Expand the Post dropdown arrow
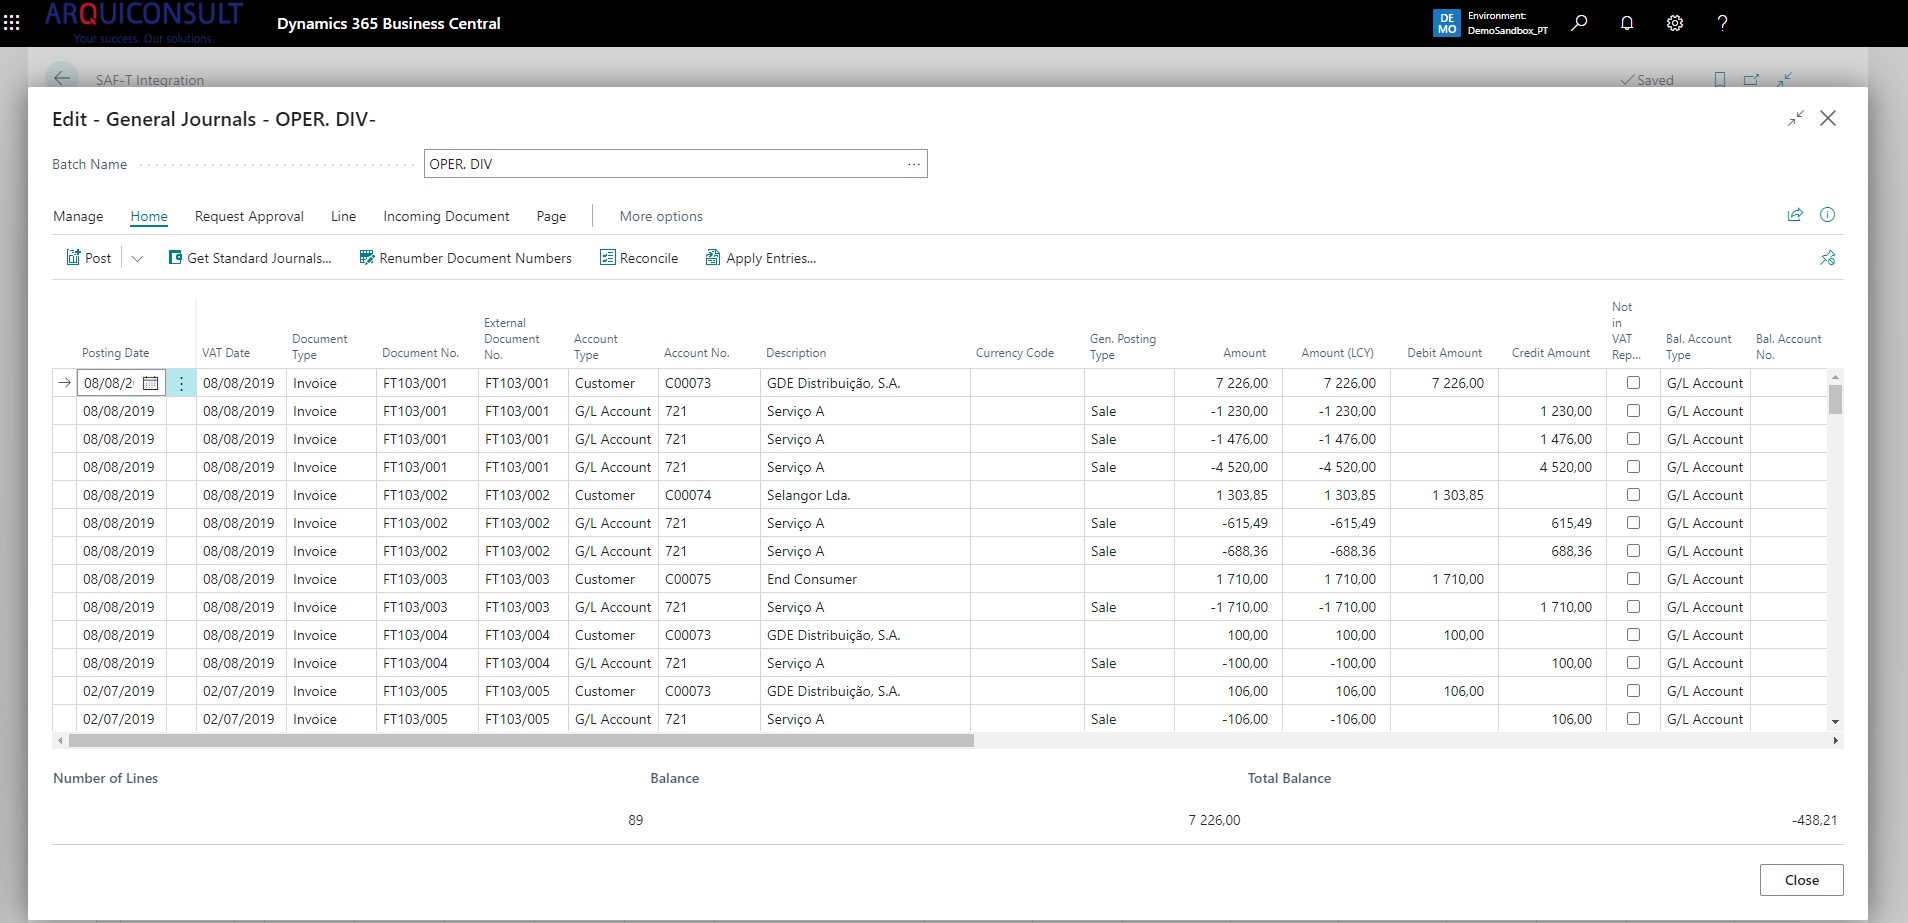1908x923 pixels. 137,258
